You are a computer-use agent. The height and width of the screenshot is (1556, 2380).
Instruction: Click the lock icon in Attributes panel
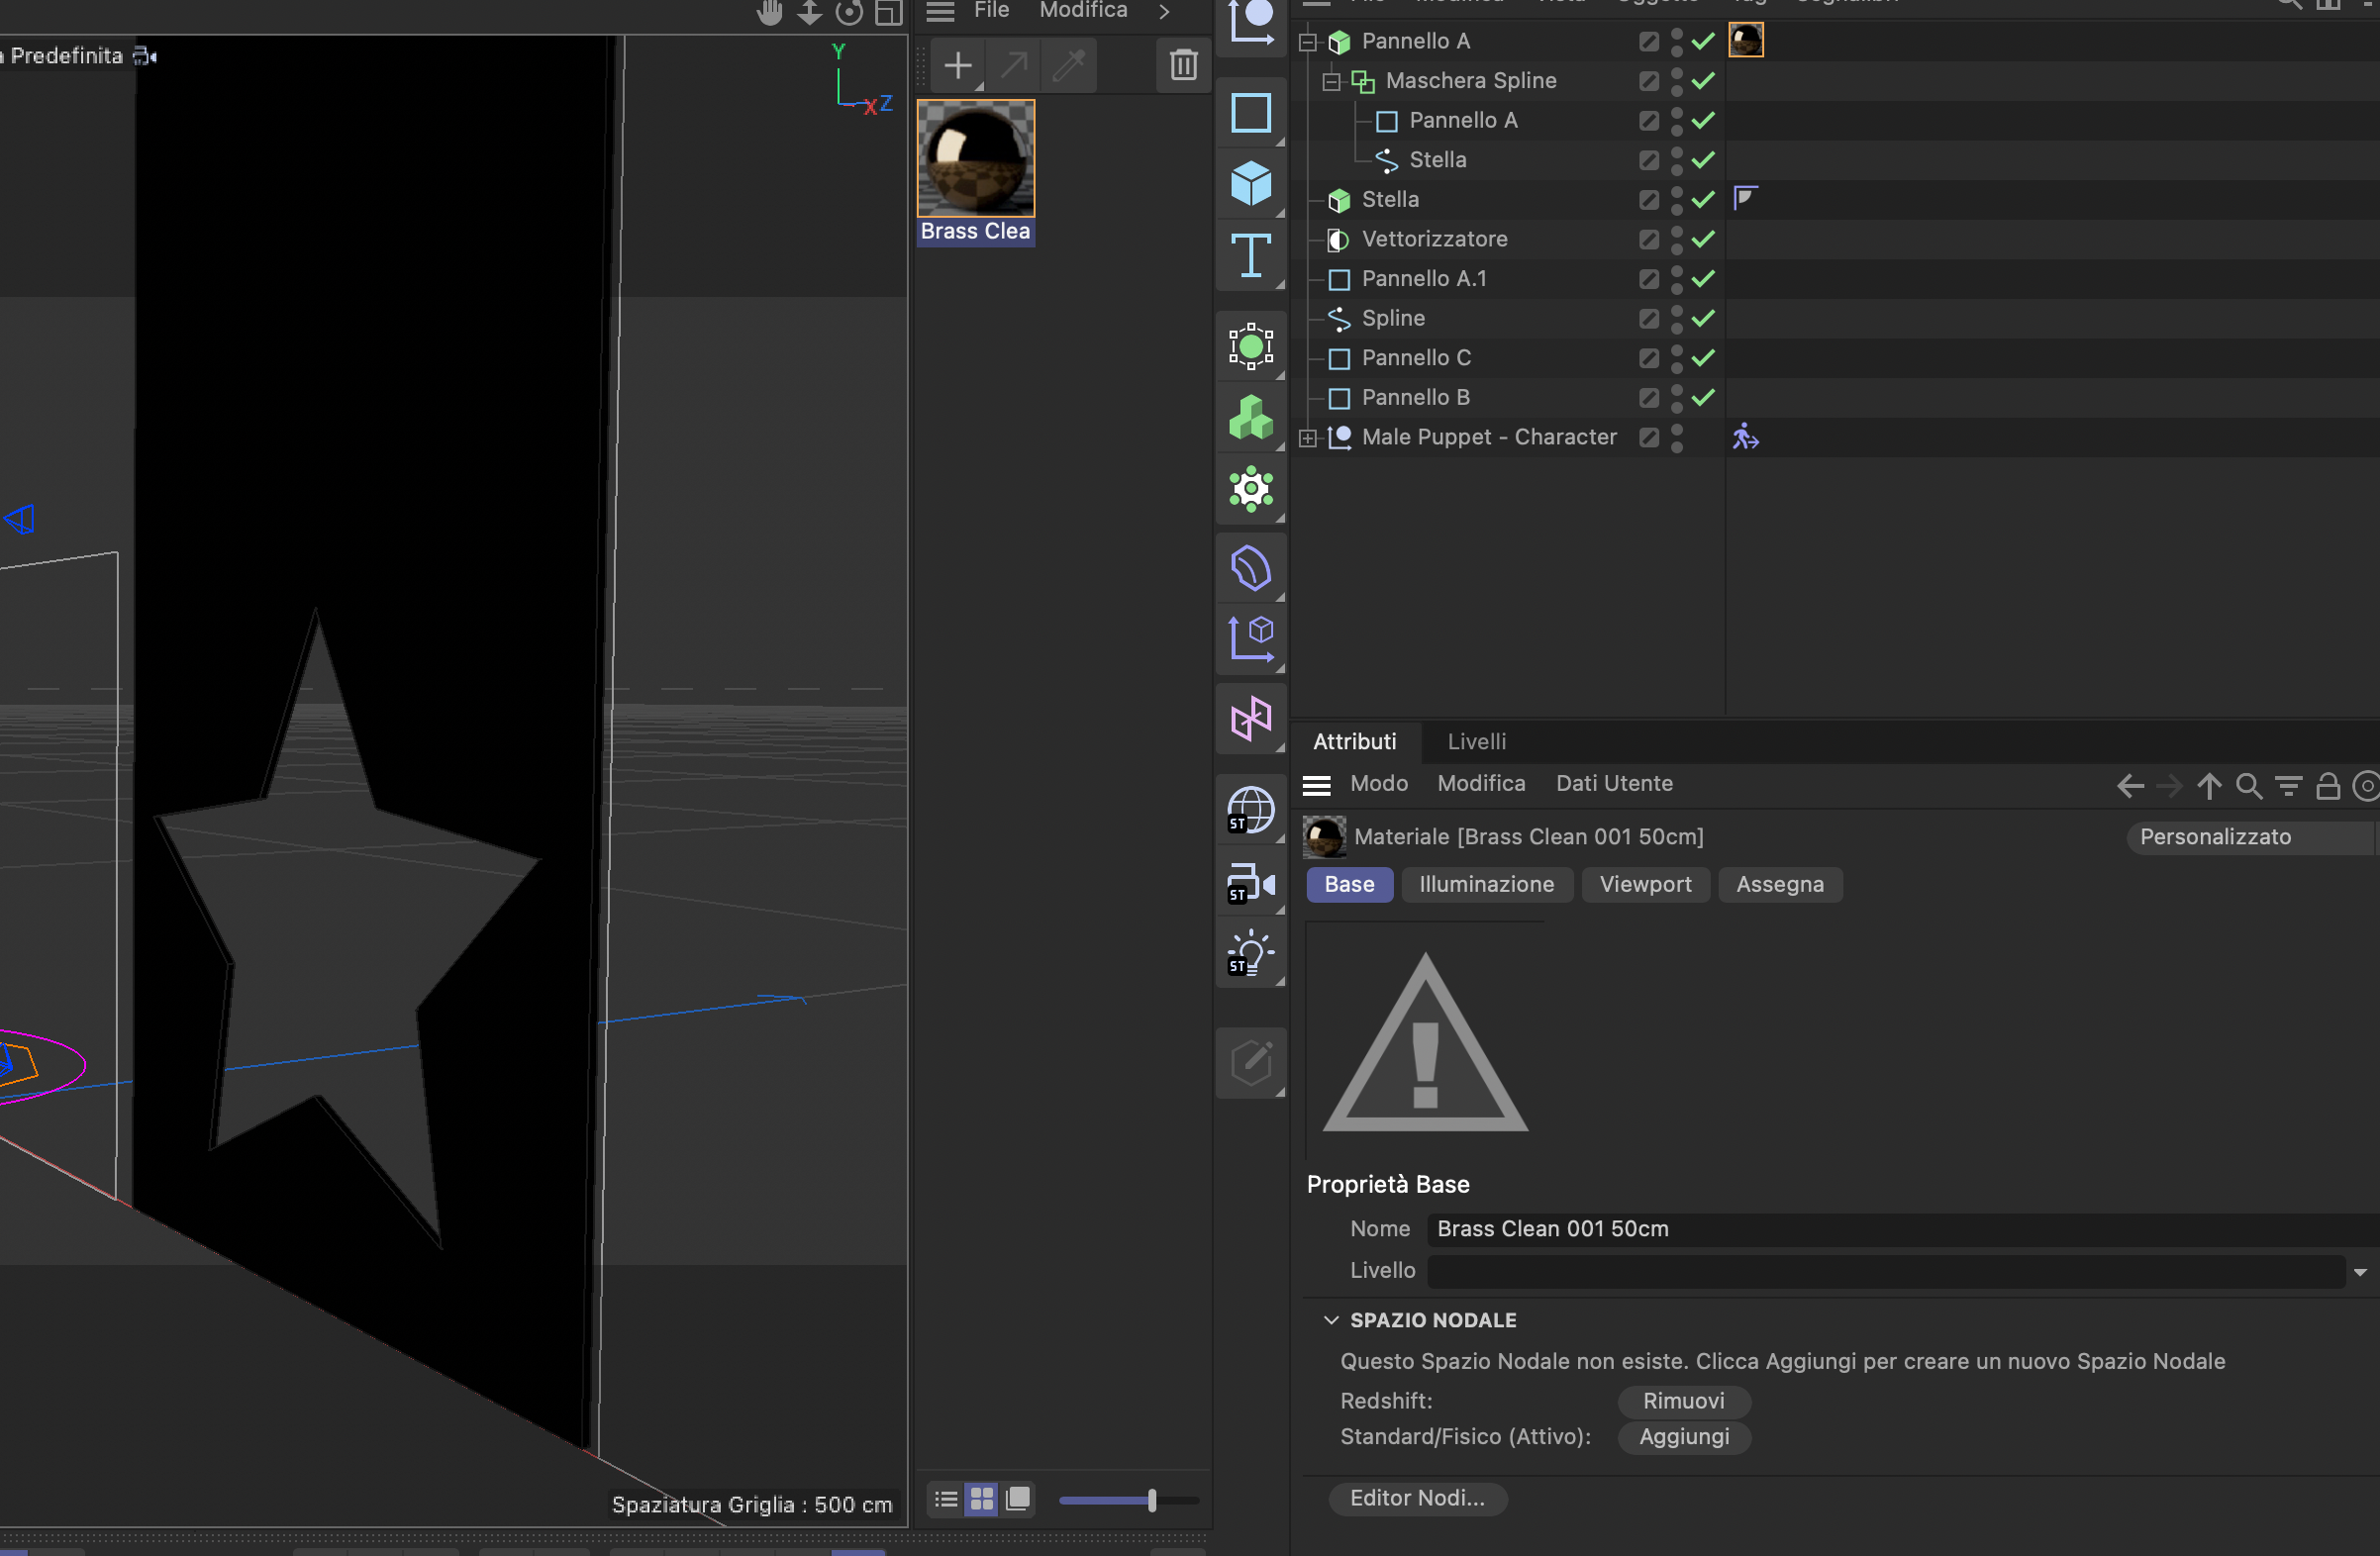2327,786
